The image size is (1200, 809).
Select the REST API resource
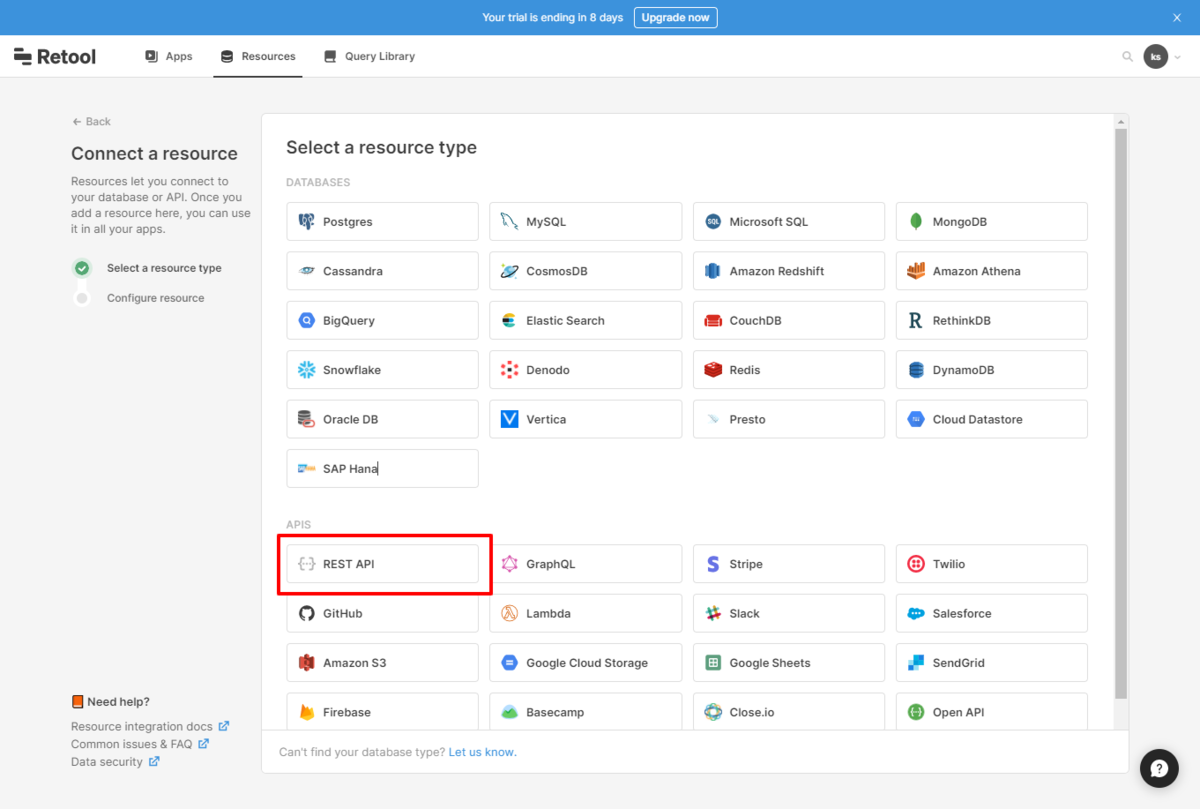click(383, 564)
